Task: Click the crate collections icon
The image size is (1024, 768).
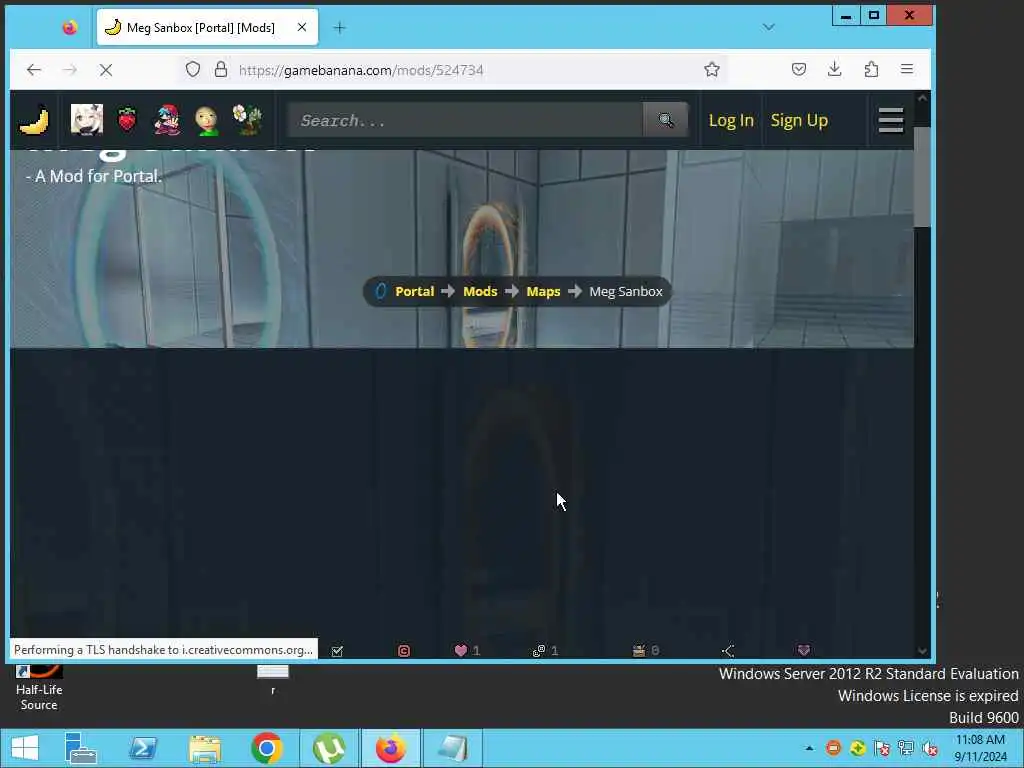Action: pos(639,650)
